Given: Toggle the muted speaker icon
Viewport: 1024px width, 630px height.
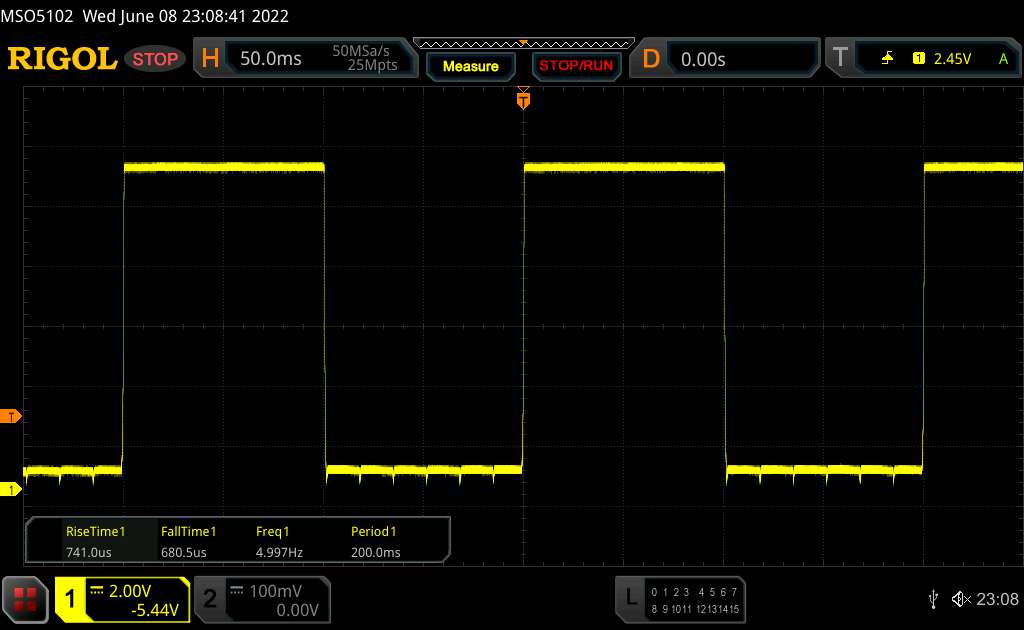Looking at the screenshot, I should pos(961,599).
